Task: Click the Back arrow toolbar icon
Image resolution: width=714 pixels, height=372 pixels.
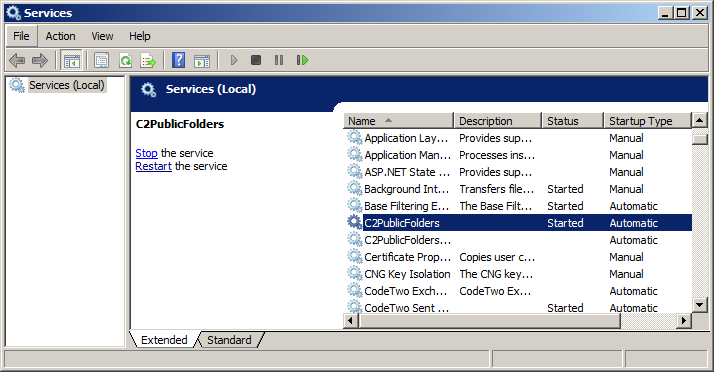Action: (17, 60)
